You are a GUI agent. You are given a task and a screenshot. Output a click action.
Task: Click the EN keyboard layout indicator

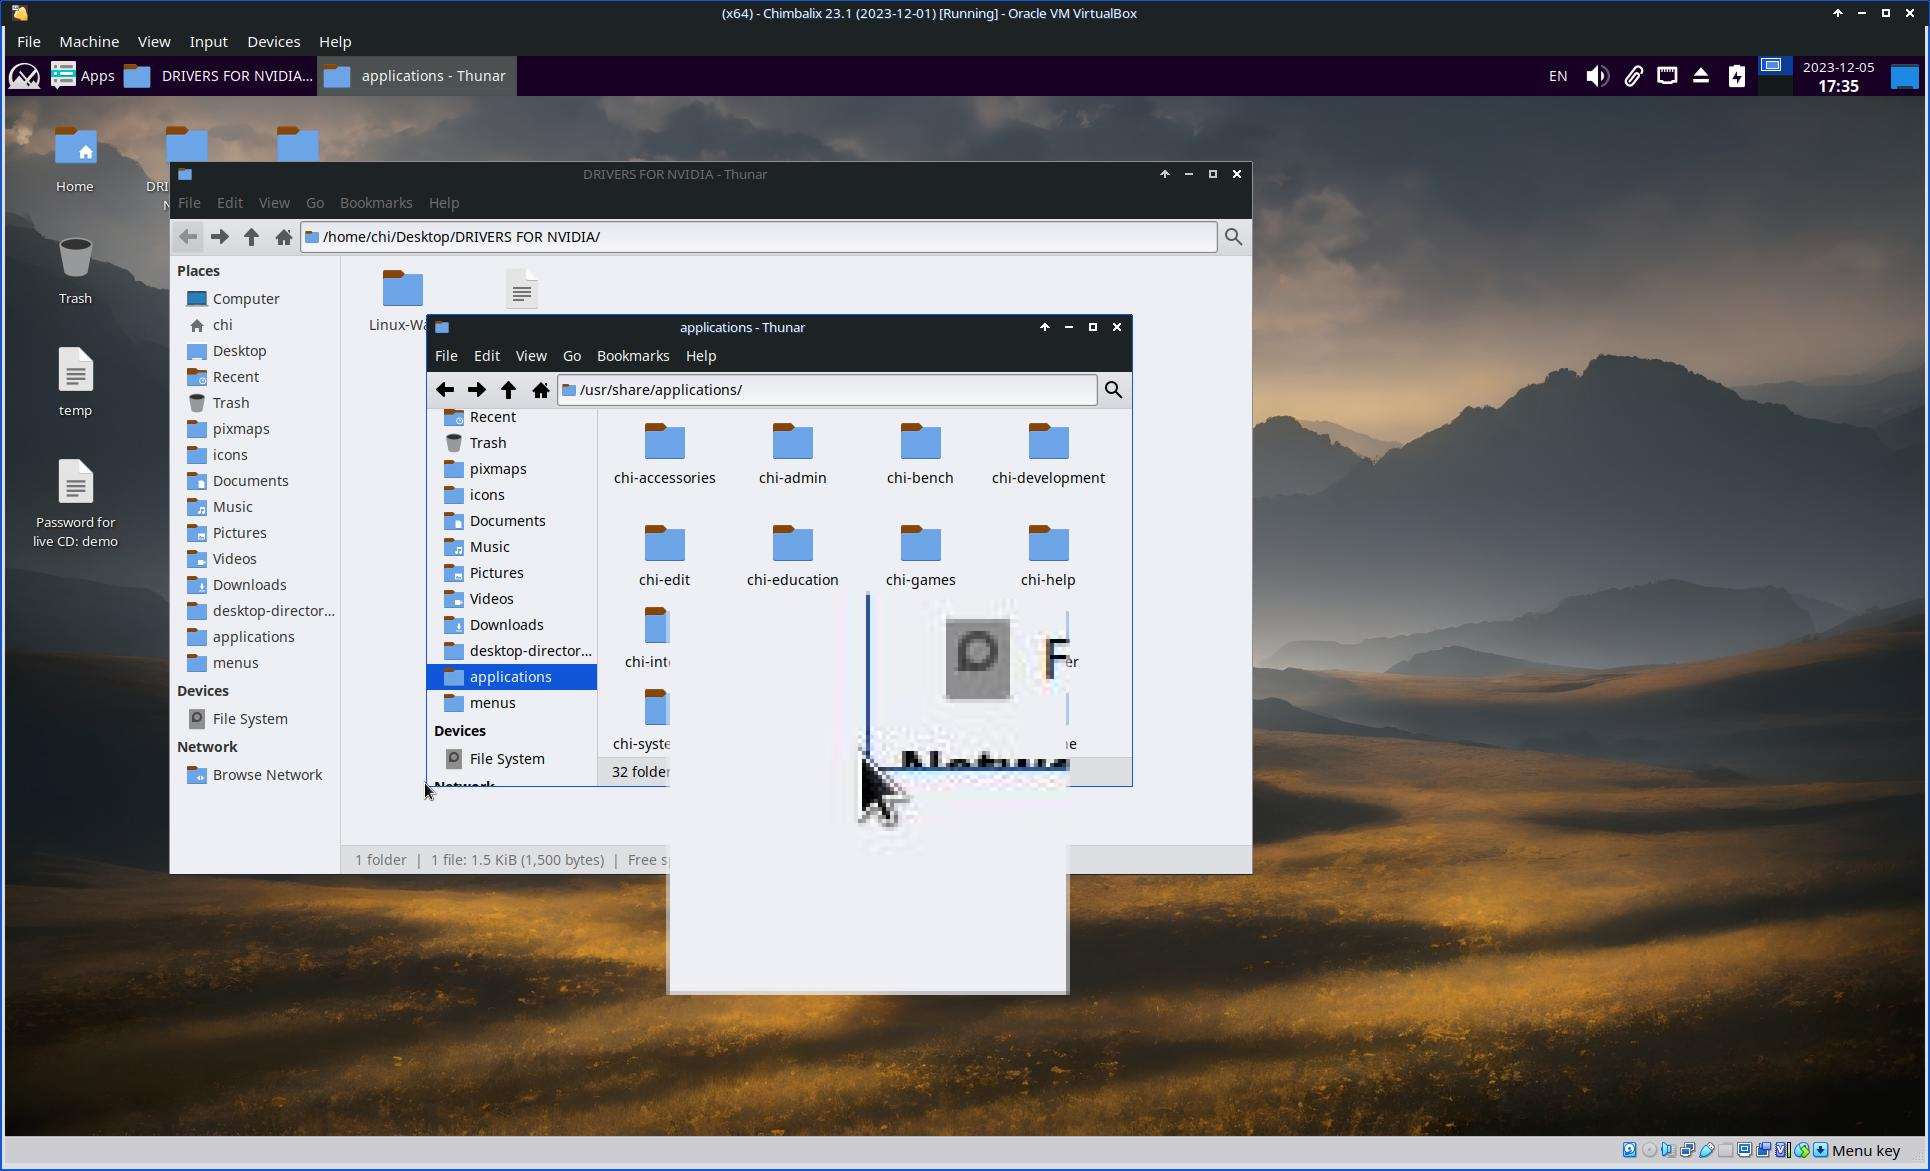pos(1557,76)
